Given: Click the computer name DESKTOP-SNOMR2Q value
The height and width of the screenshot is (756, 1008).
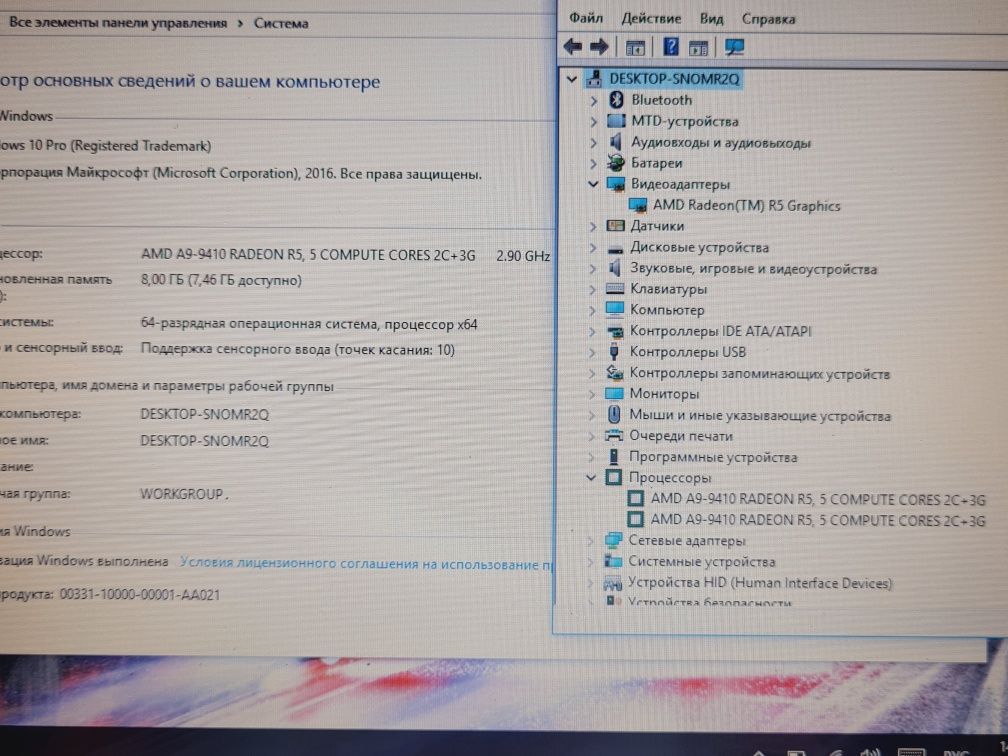Looking at the screenshot, I should coord(204,414).
